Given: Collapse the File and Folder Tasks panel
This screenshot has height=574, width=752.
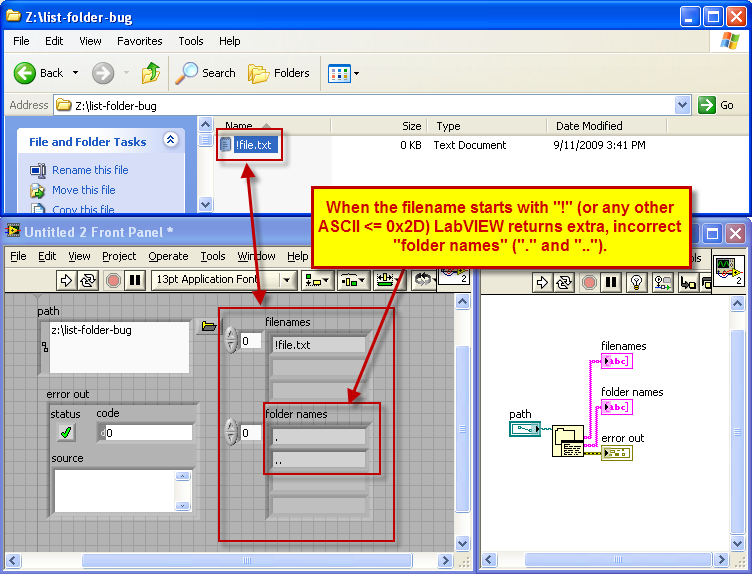Looking at the screenshot, I should coord(170,140).
